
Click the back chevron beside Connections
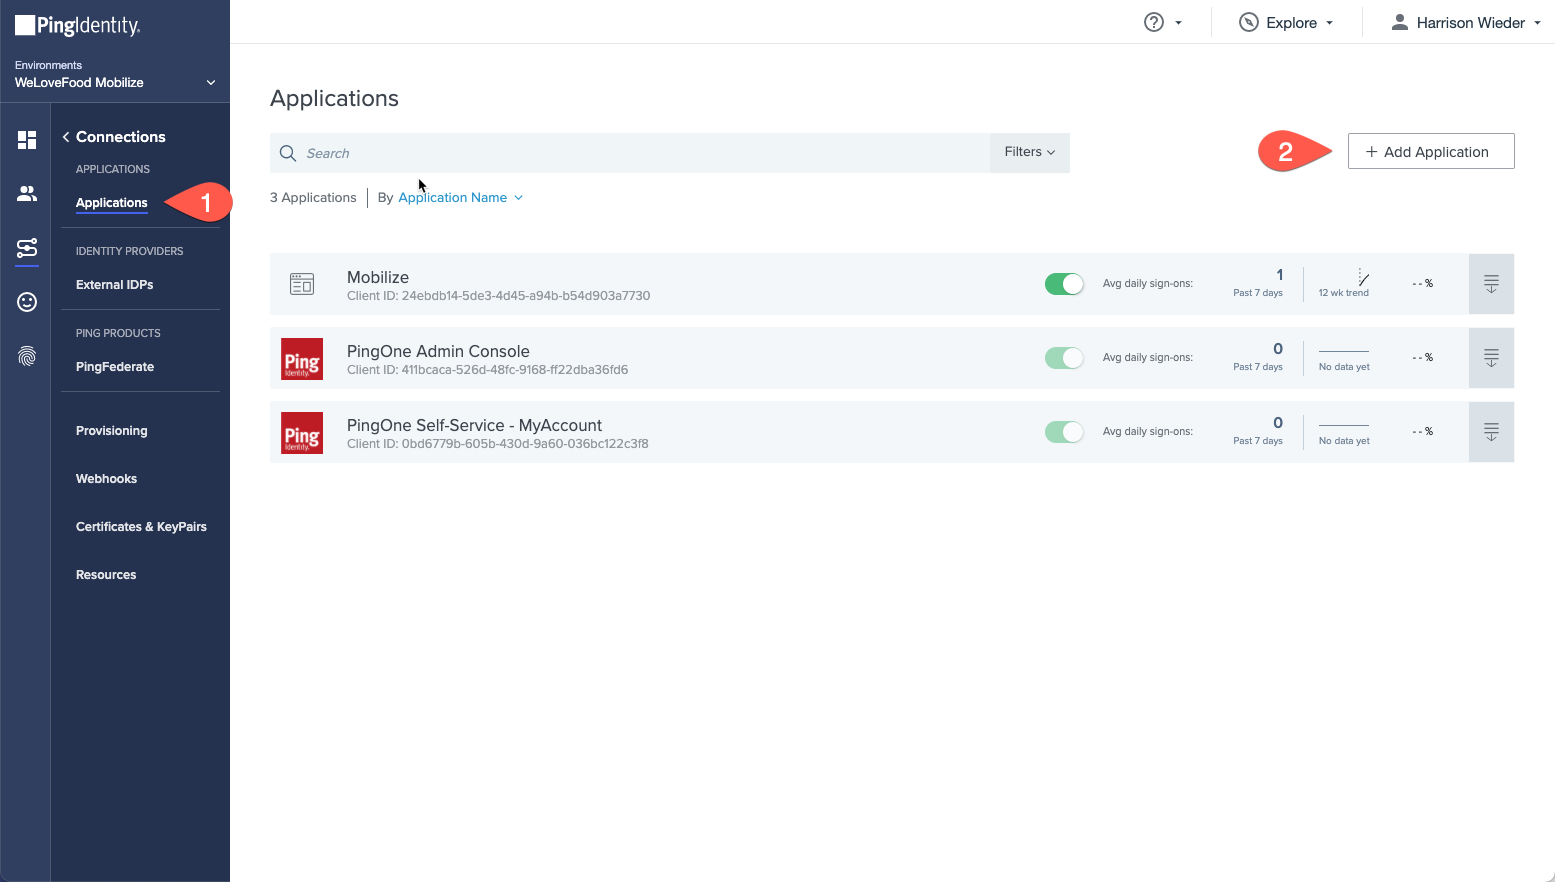click(66, 137)
